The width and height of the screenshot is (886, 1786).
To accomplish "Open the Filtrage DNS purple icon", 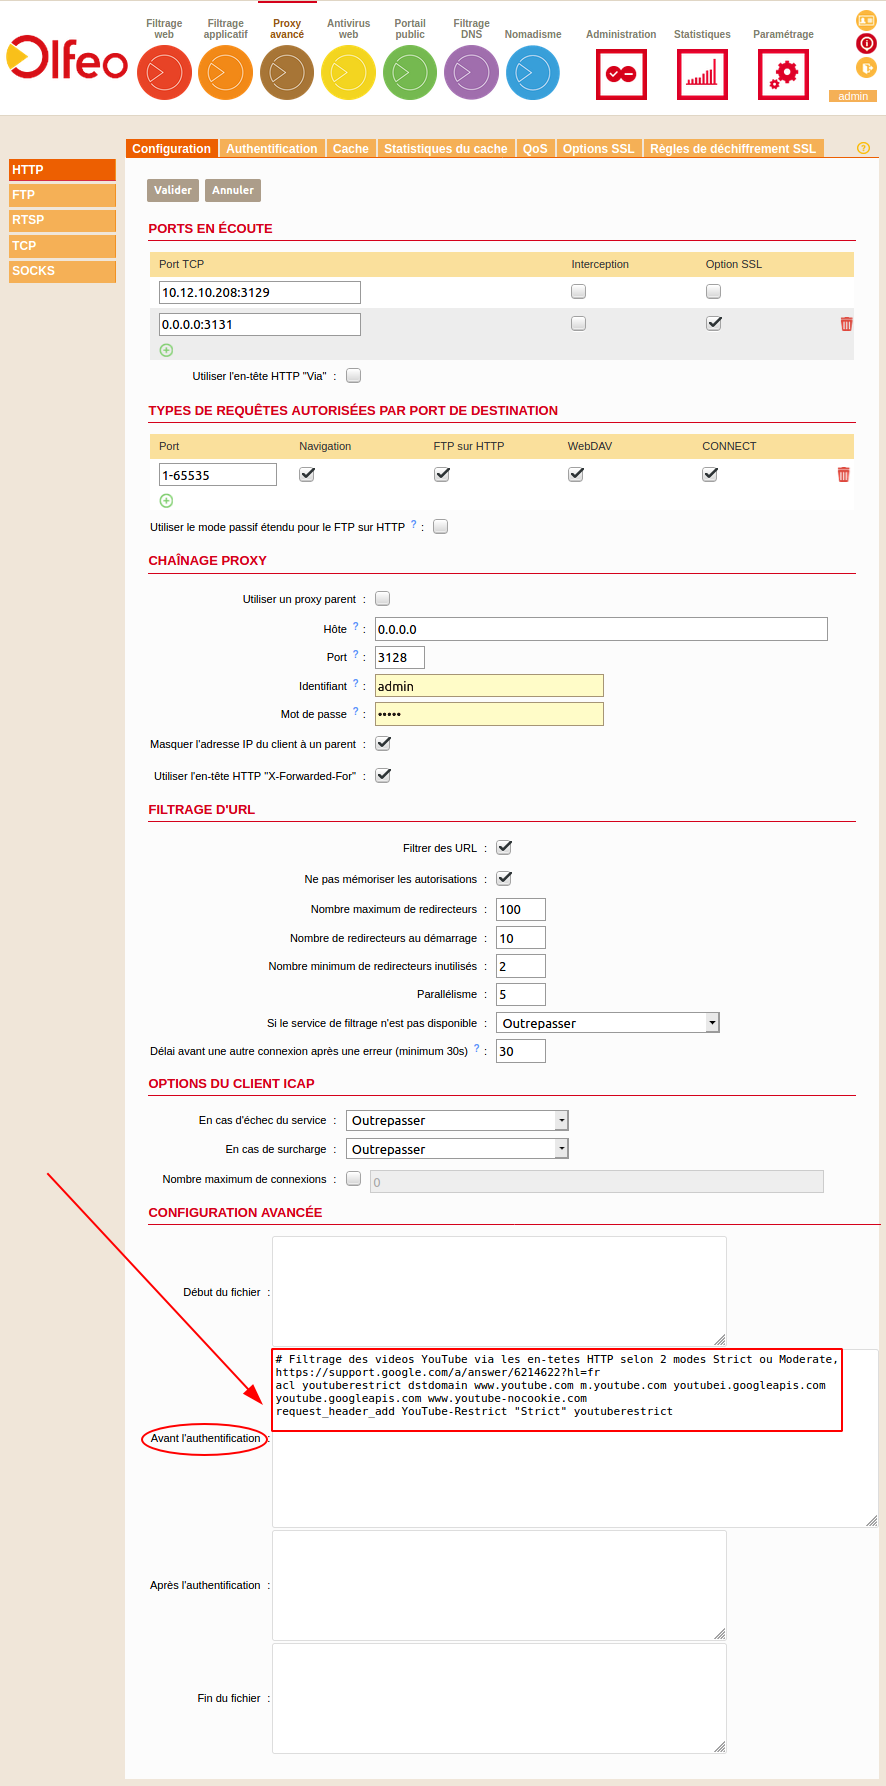I will point(471,73).
